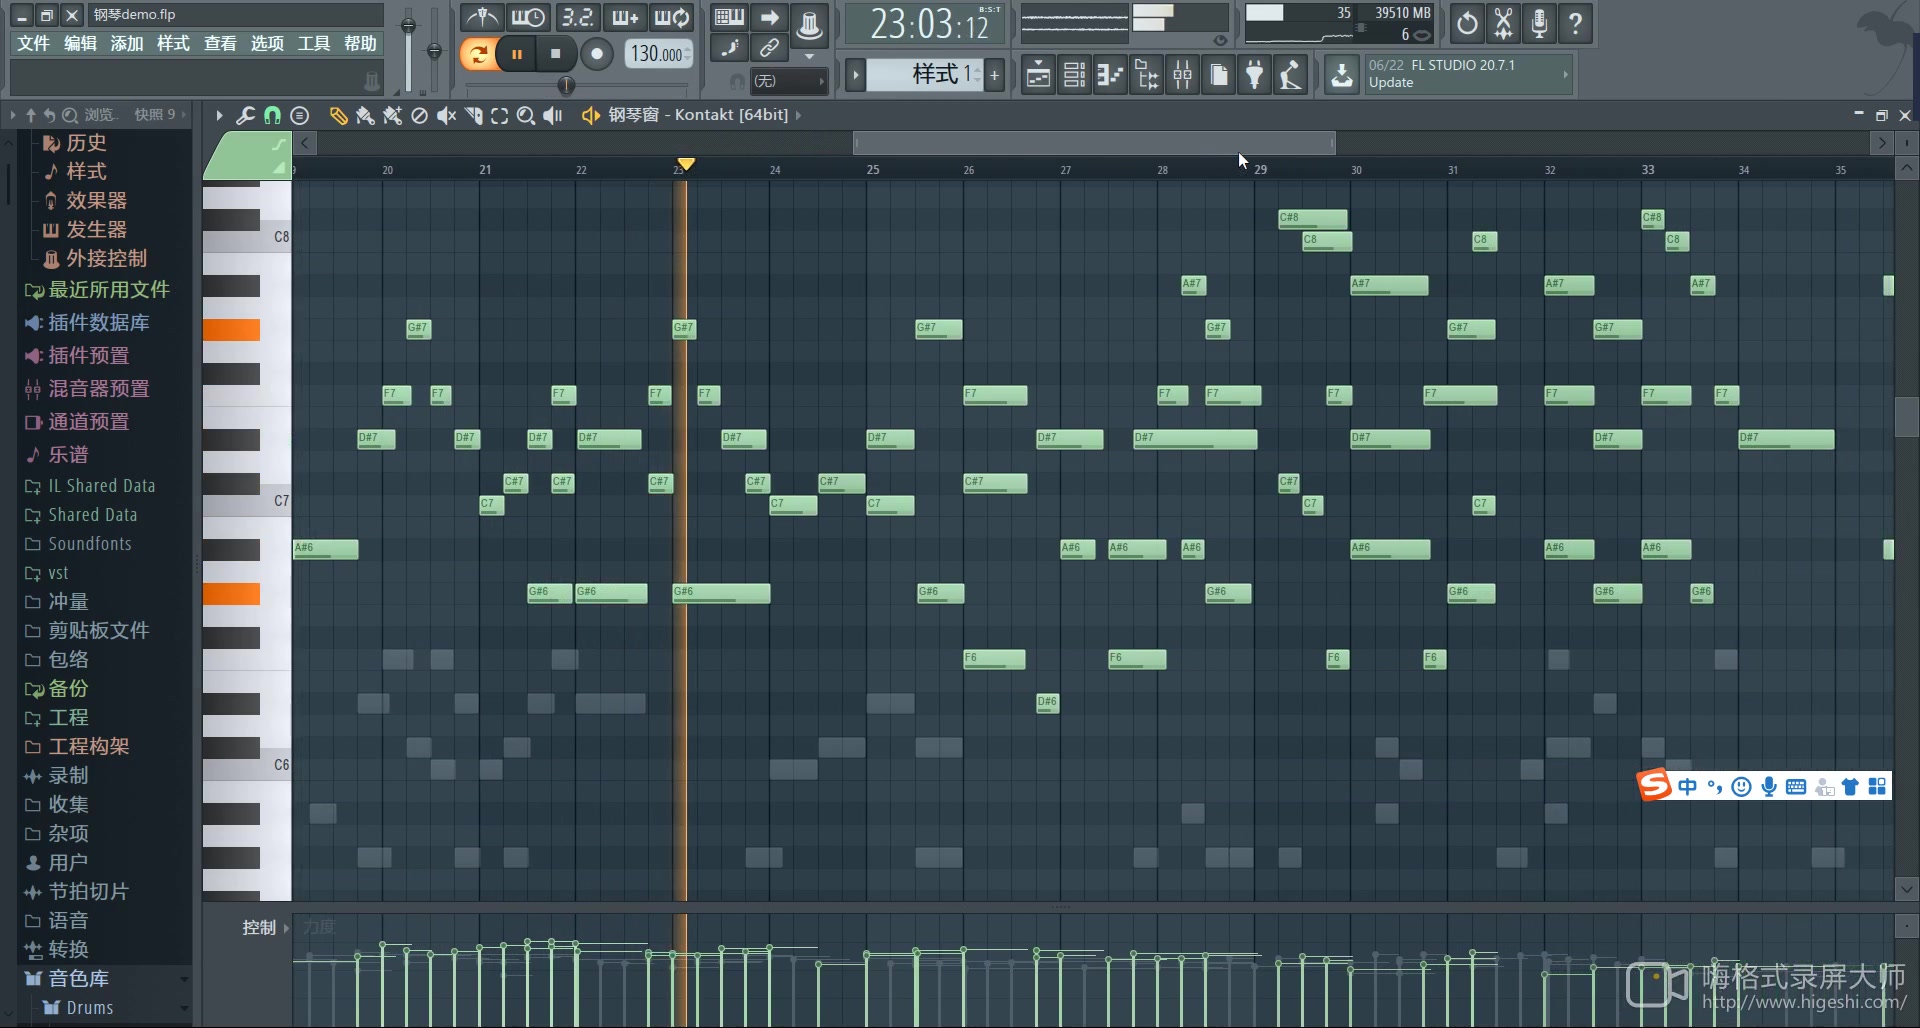Expand the 音色库 folder
This screenshot has height=1028, width=1920.
(x=67, y=979)
